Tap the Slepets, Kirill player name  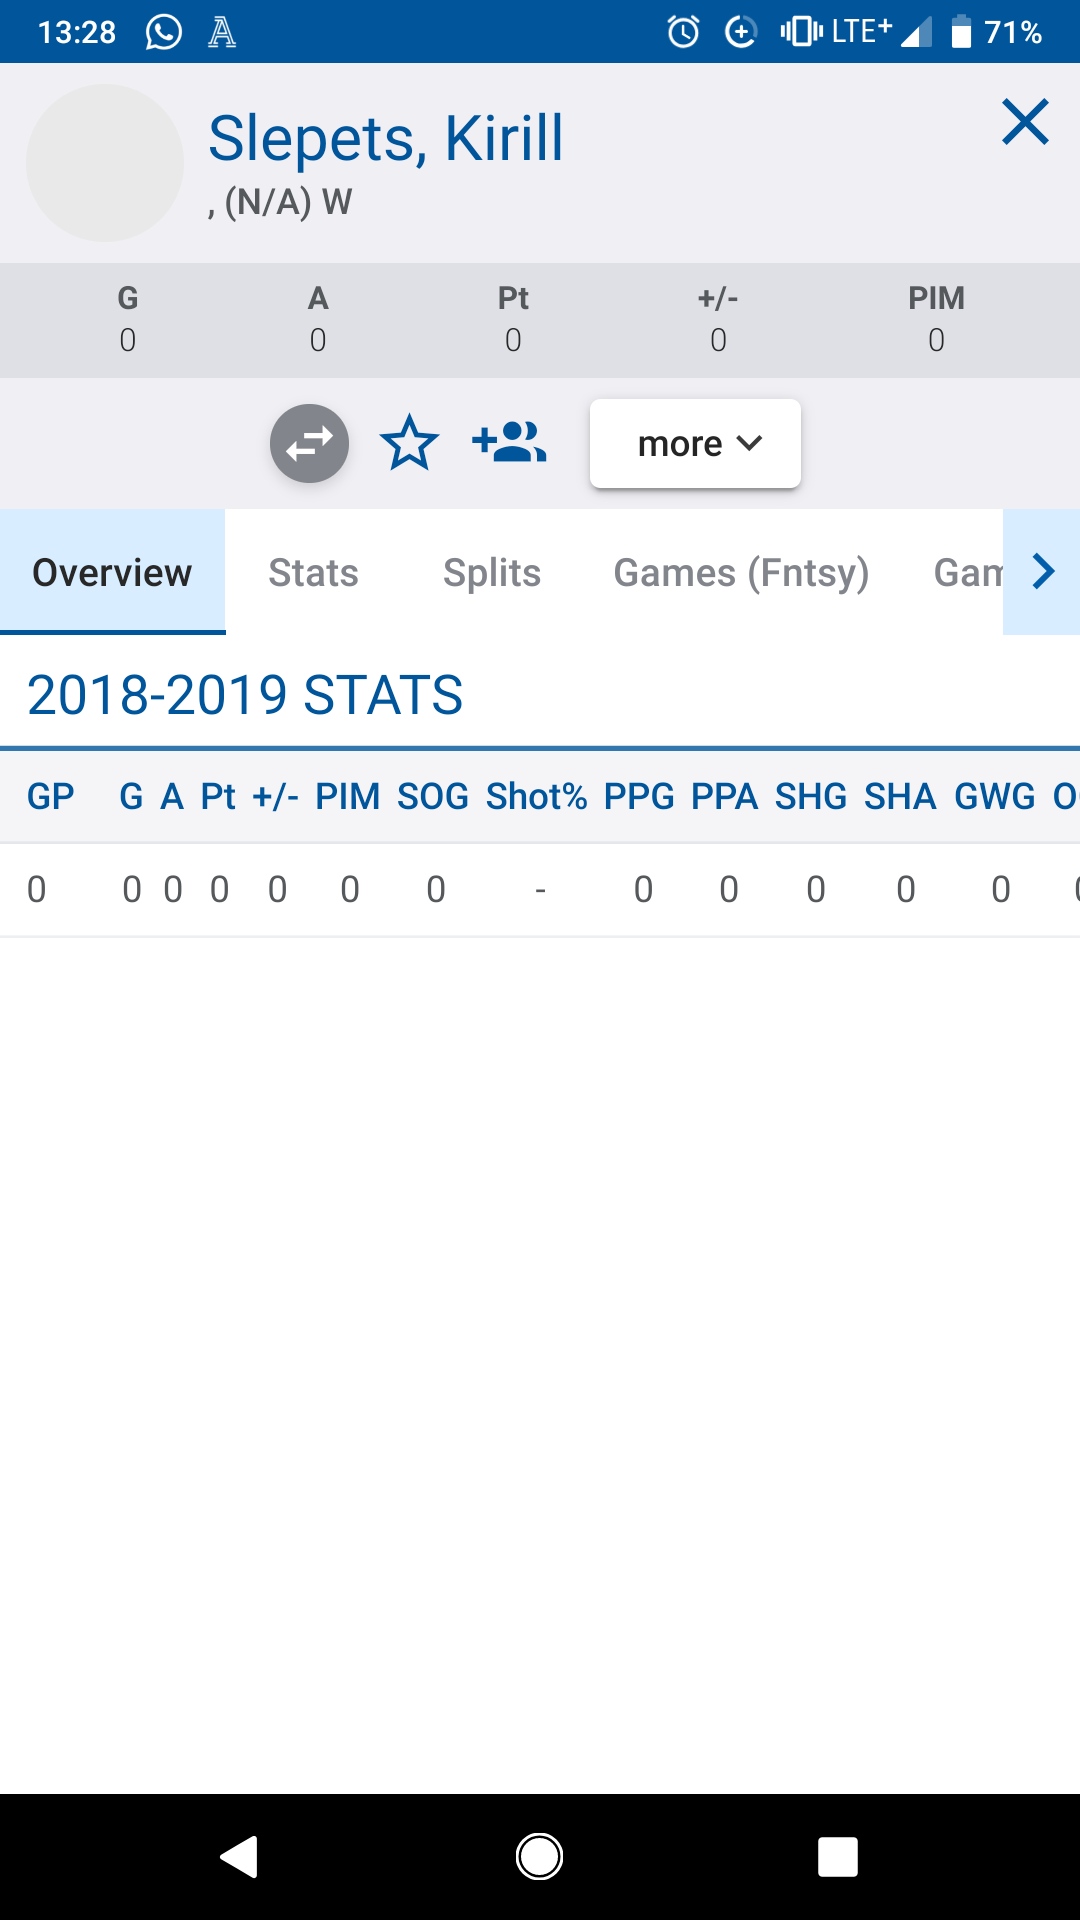click(386, 138)
